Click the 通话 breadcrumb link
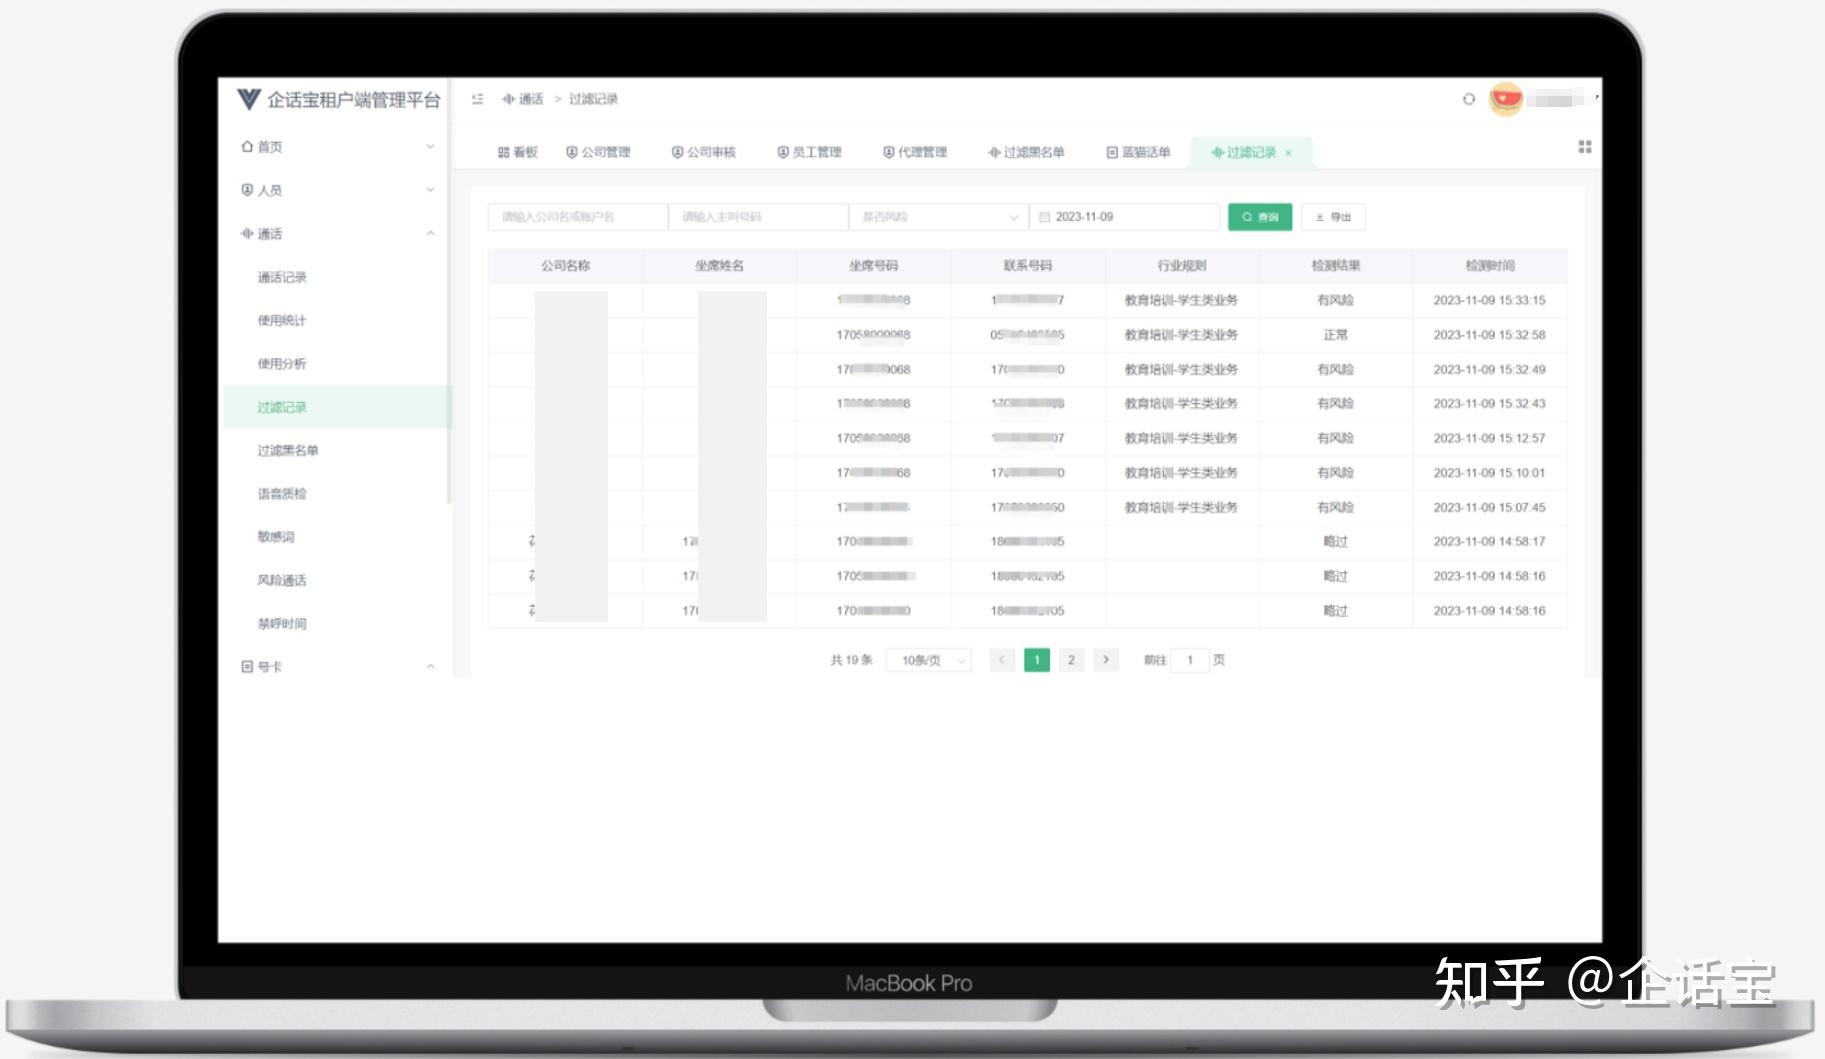Viewport: 1825px width, 1059px height. (x=523, y=99)
